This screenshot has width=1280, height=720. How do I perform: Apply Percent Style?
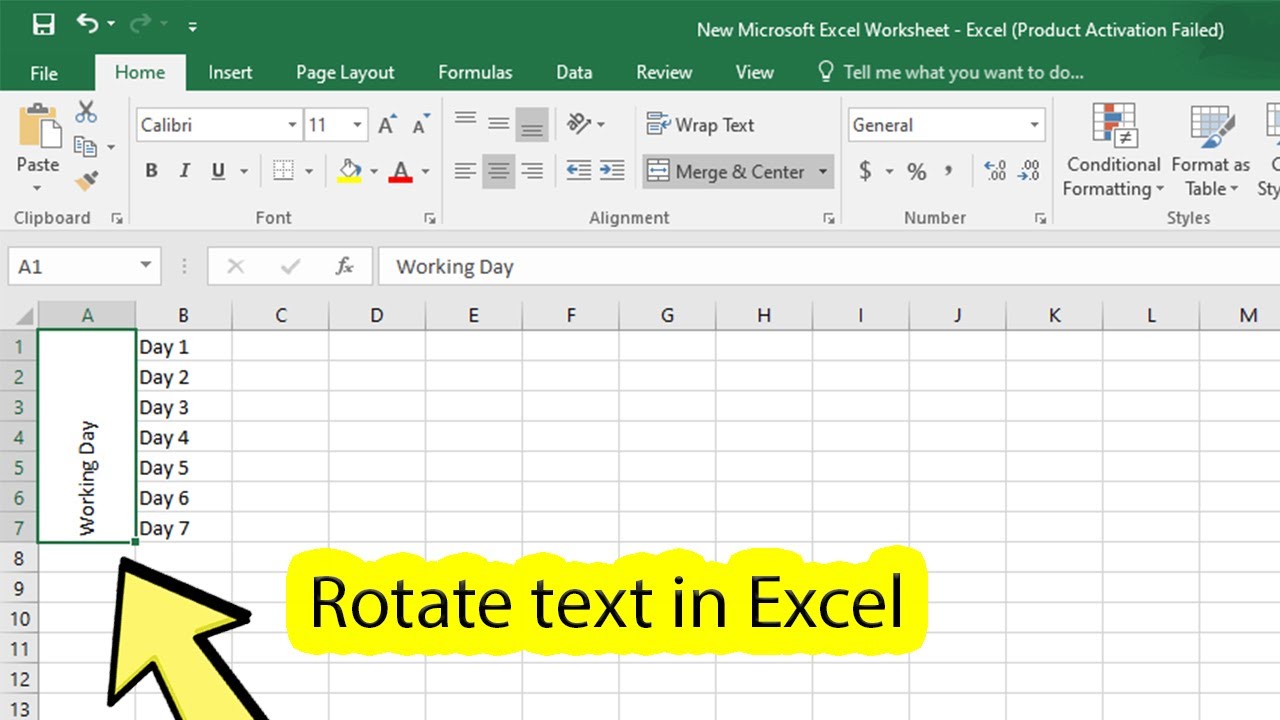tap(916, 172)
